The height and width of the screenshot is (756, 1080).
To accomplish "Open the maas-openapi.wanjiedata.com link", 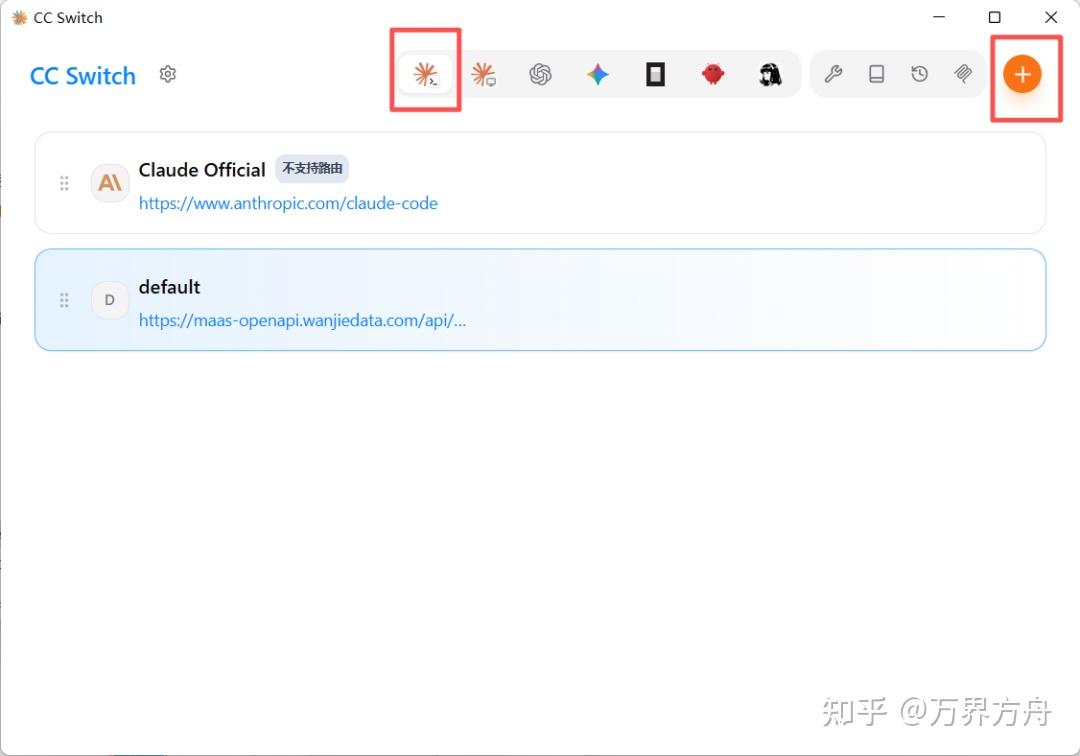I will click(x=302, y=320).
